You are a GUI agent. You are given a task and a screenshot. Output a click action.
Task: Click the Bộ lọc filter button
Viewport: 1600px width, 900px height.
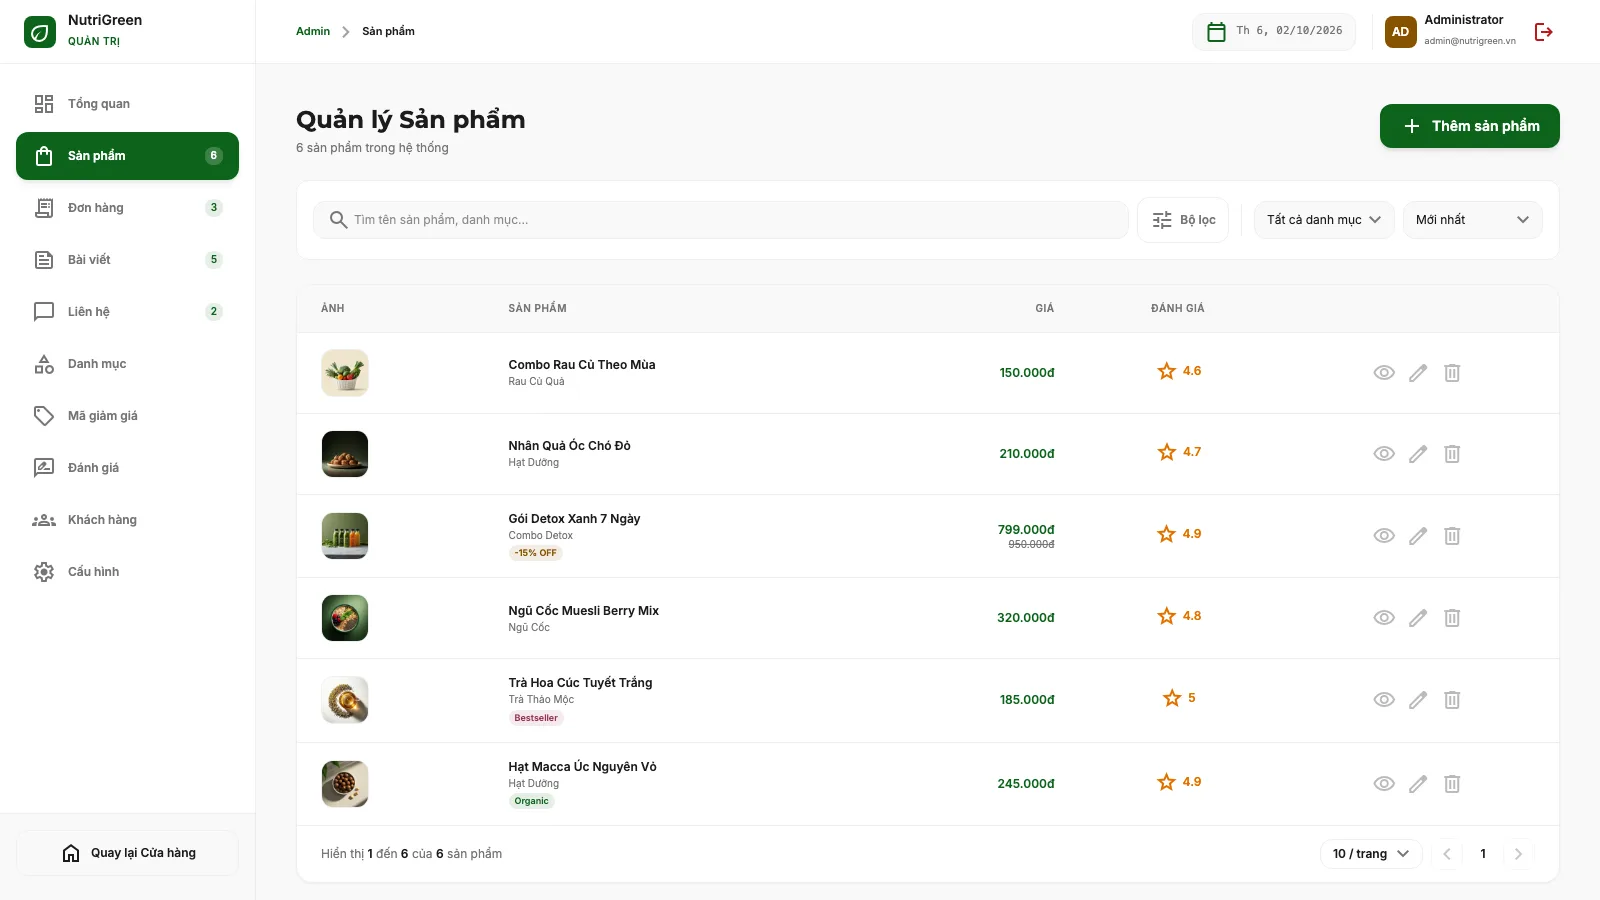(x=1183, y=220)
